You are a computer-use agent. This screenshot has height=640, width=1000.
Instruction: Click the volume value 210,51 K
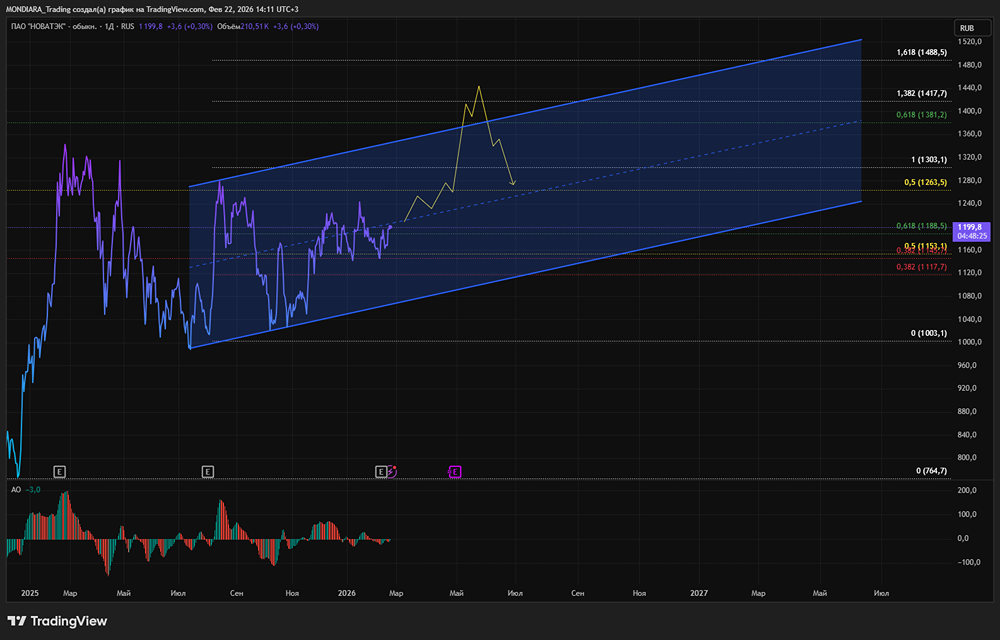coord(254,27)
